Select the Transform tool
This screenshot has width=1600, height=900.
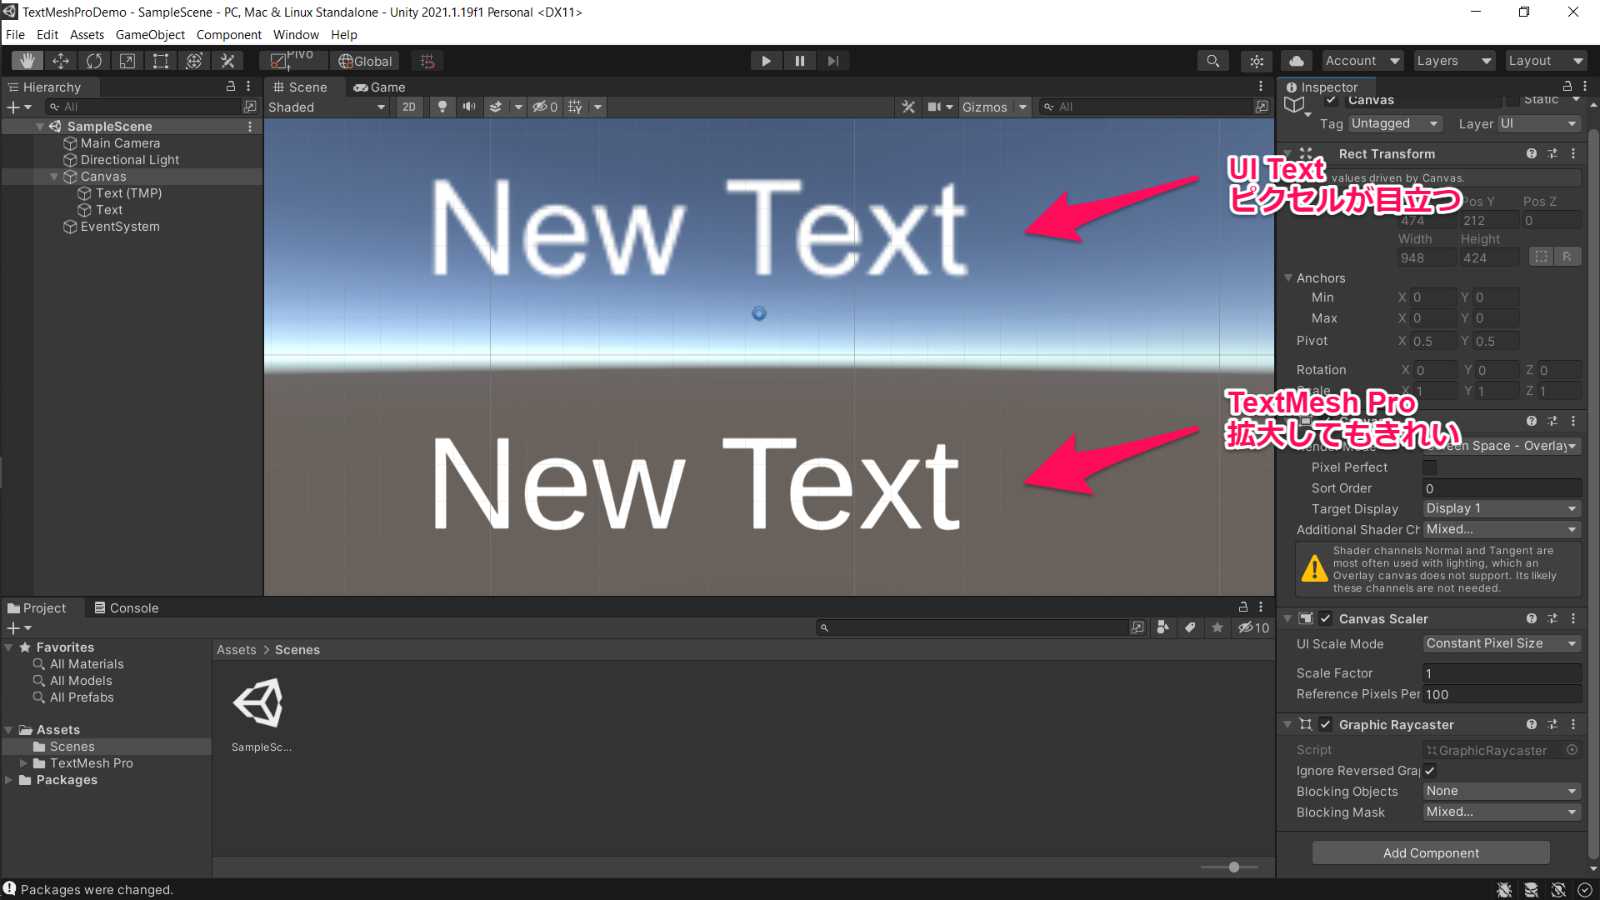(x=194, y=61)
